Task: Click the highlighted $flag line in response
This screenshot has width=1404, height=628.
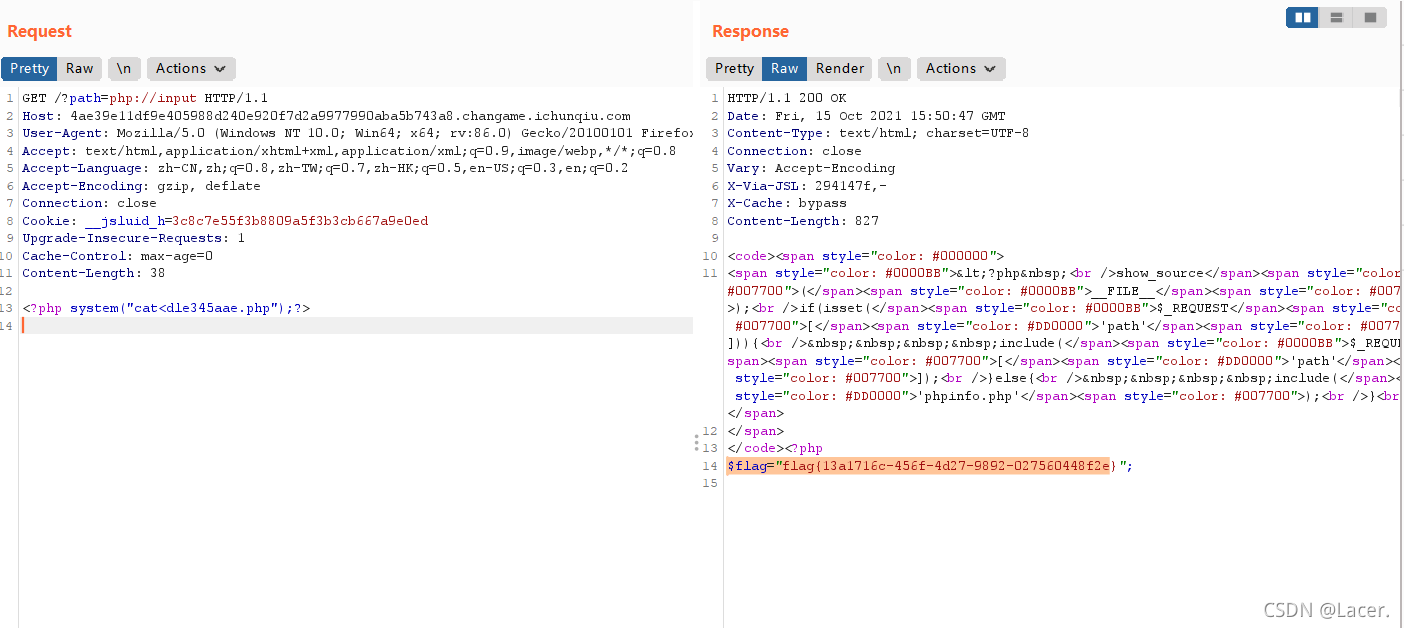Action: (x=930, y=466)
